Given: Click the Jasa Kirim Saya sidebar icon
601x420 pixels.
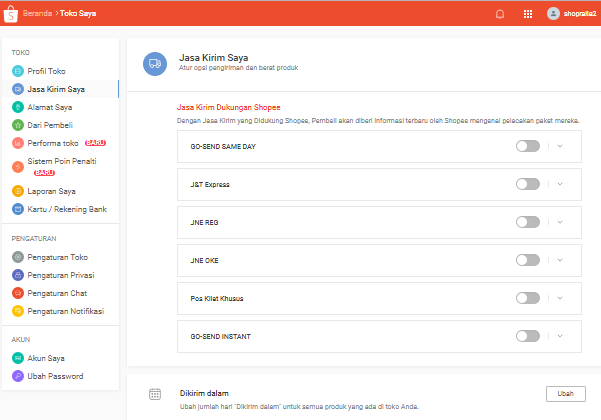Looking at the screenshot, I should 18,89.
